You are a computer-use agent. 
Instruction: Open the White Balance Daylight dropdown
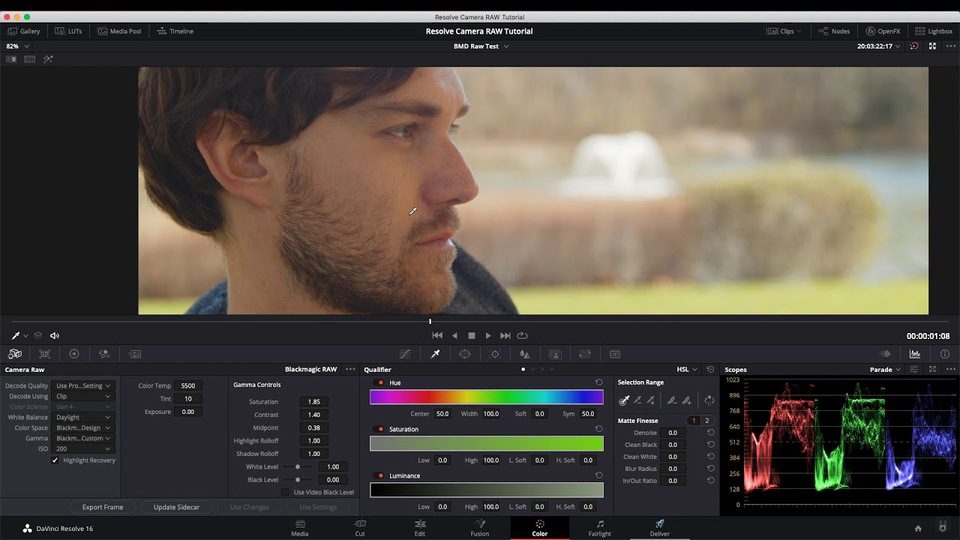84,417
